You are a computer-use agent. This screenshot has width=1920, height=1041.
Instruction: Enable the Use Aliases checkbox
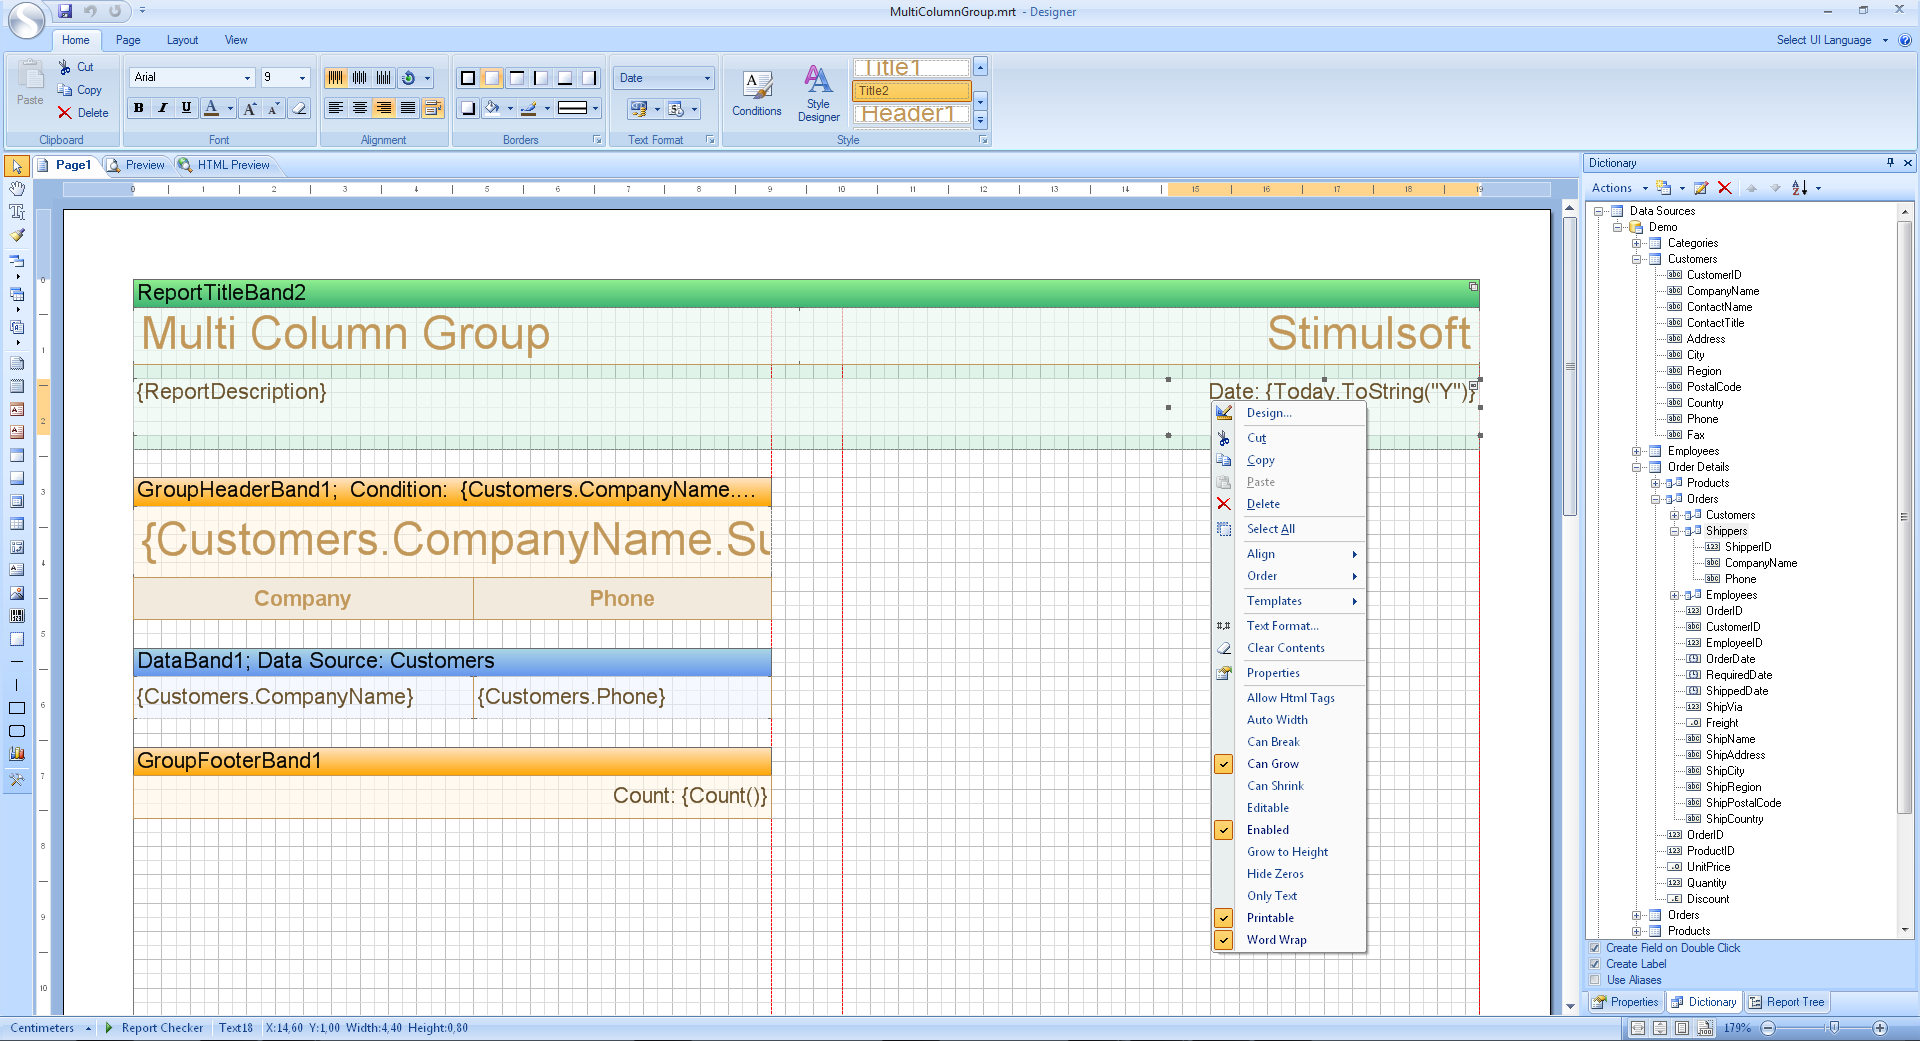click(x=1595, y=980)
